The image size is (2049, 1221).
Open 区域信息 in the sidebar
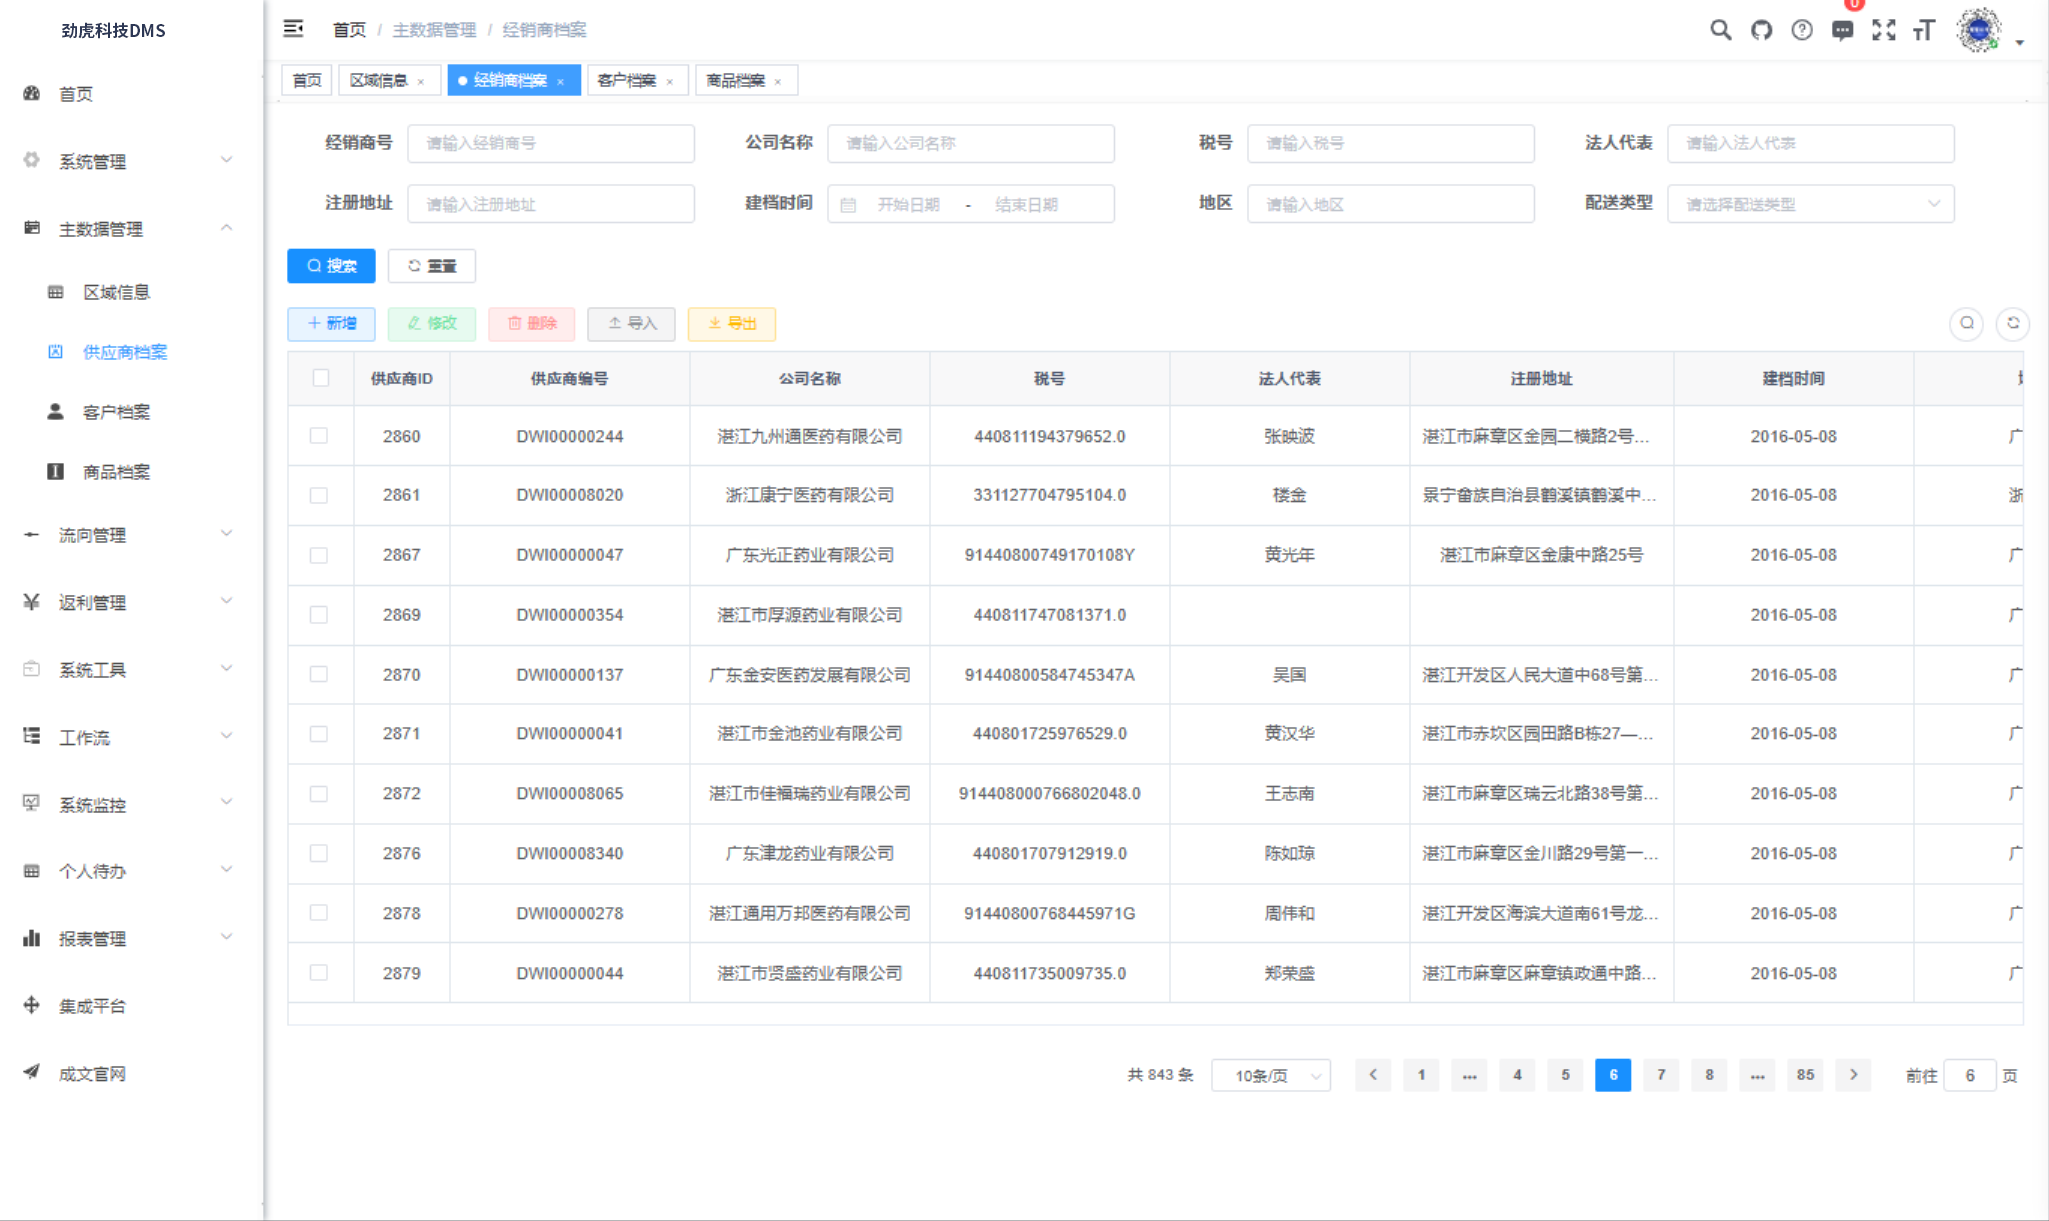pos(116,292)
